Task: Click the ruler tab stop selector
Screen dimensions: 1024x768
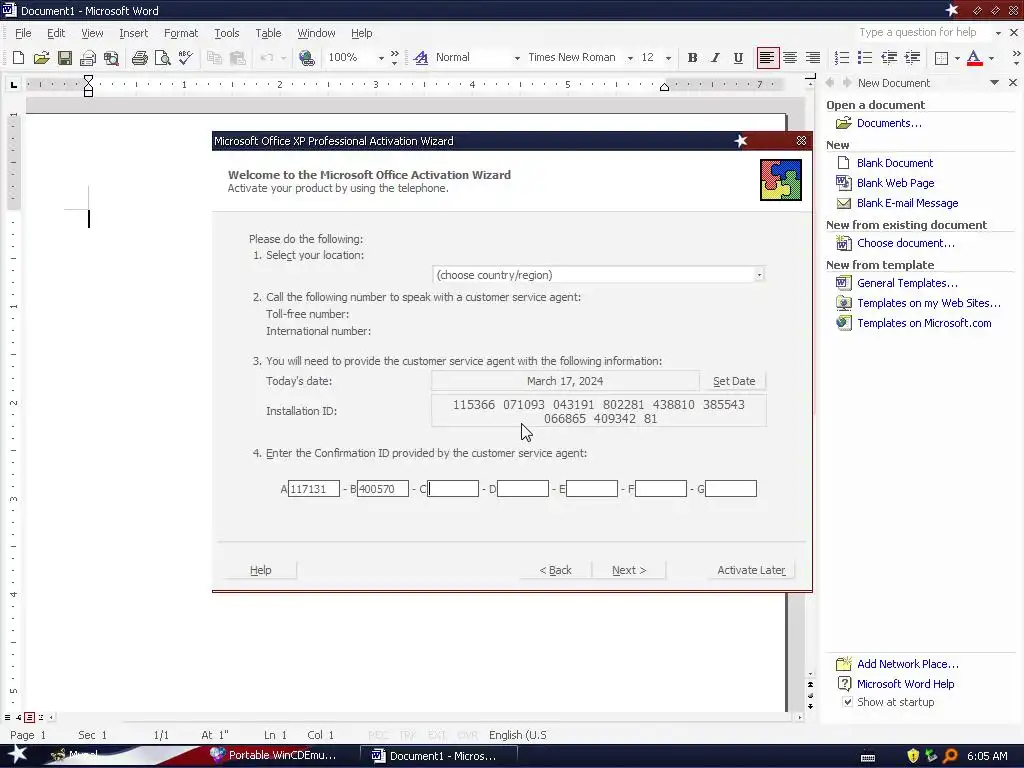Action: click(14, 84)
